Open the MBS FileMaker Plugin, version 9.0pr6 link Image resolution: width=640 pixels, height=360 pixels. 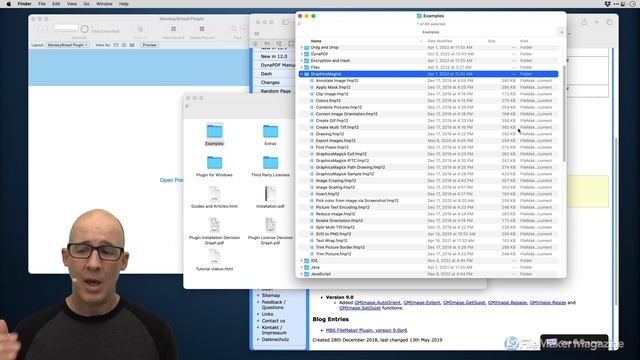pyautogui.click(x=367, y=330)
